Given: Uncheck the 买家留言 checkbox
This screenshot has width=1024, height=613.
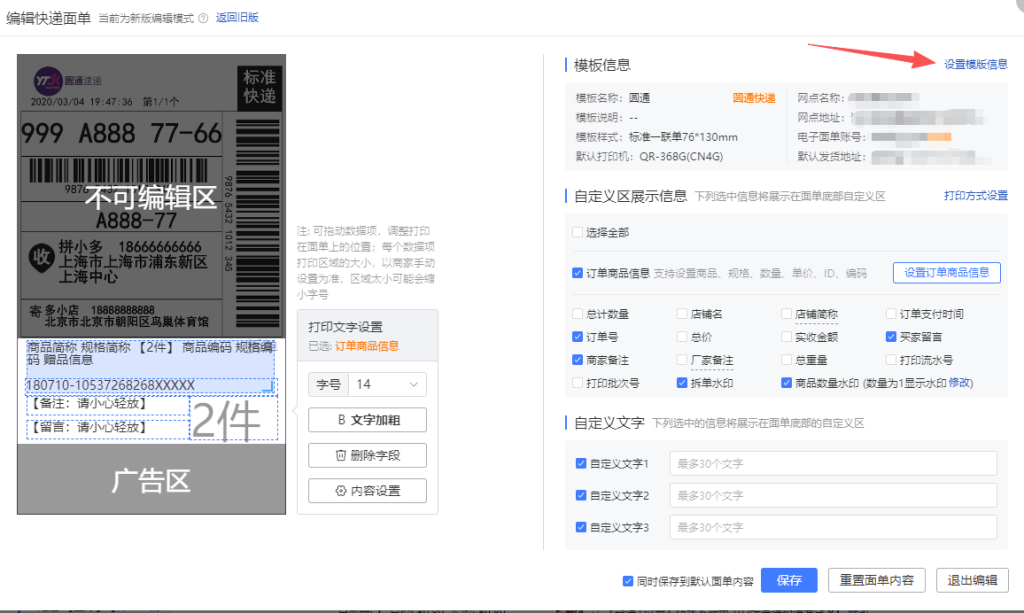Looking at the screenshot, I should coord(891,337).
